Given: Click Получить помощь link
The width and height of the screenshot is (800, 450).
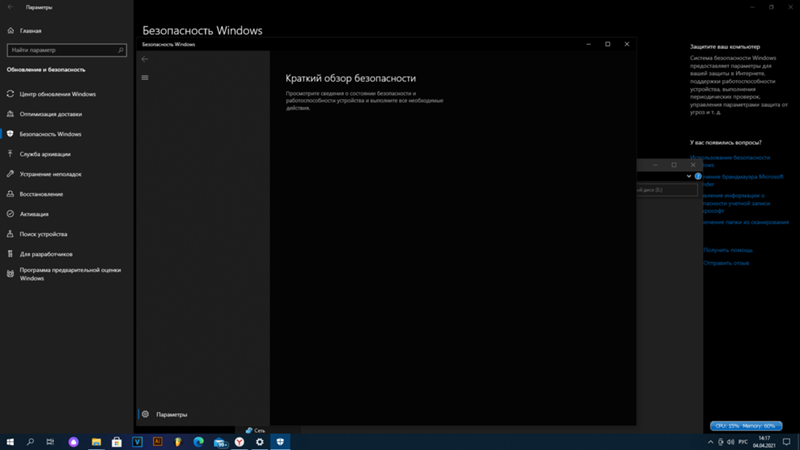Looking at the screenshot, I should tap(728, 250).
